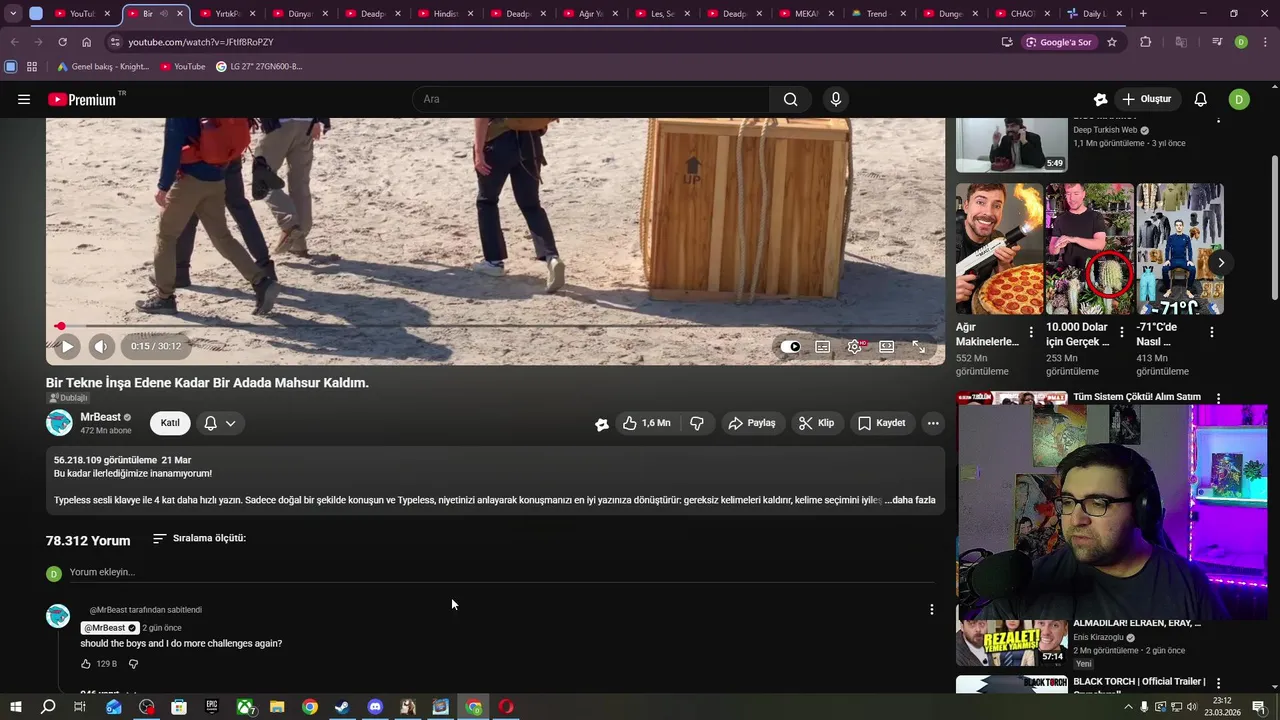Enter fullscreen mode
Image resolution: width=1280 pixels, height=720 pixels.
pos(918,347)
